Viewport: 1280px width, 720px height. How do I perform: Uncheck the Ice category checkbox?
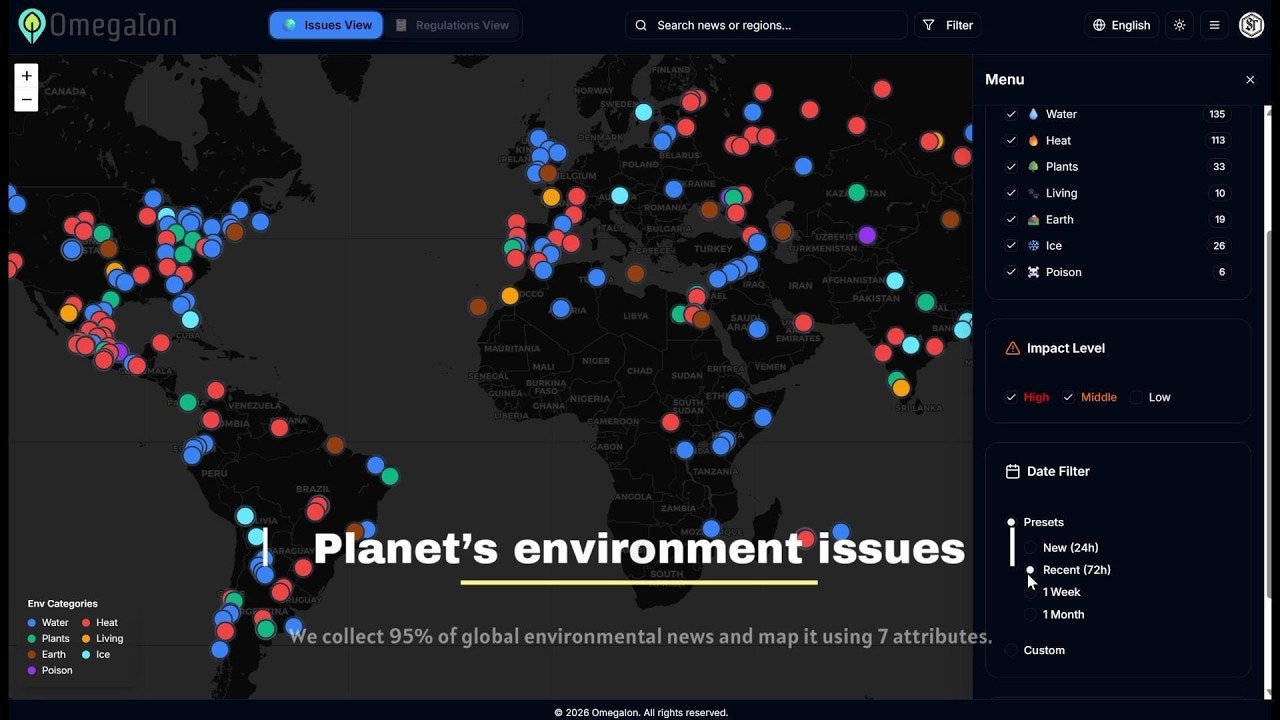1011,246
